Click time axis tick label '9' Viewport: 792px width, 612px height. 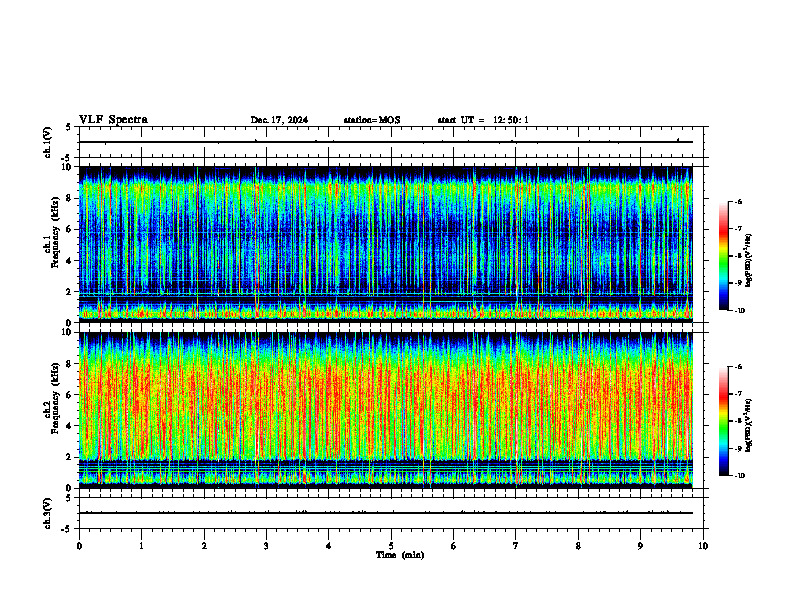640,546
